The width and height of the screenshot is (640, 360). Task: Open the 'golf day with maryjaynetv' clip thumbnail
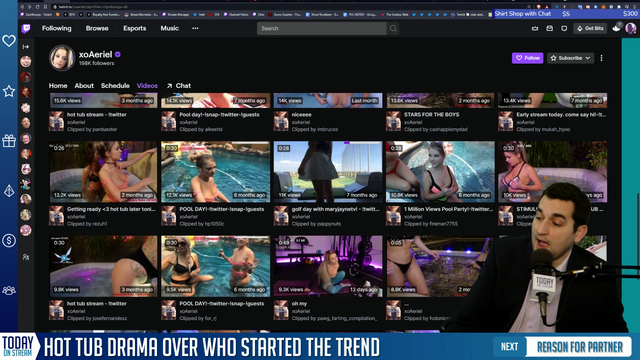pyautogui.click(x=328, y=172)
